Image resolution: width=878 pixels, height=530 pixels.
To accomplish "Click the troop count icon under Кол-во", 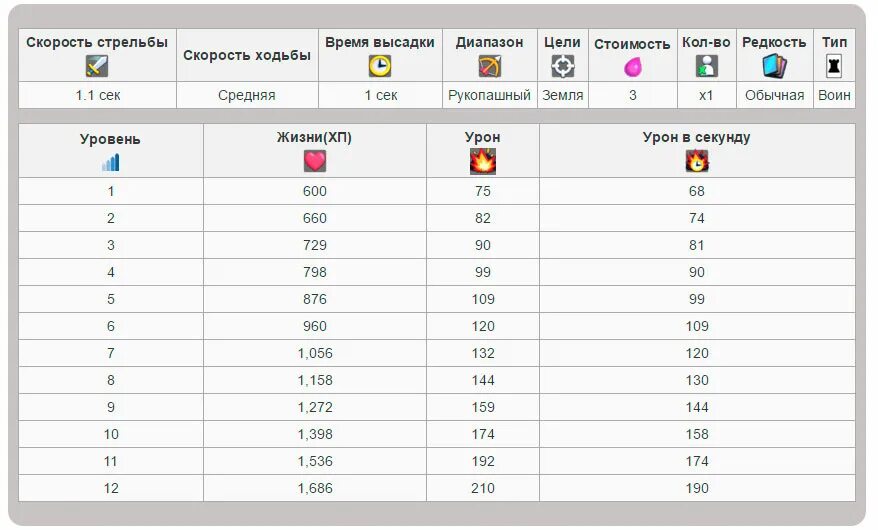I will pyautogui.click(x=706, y=66).
